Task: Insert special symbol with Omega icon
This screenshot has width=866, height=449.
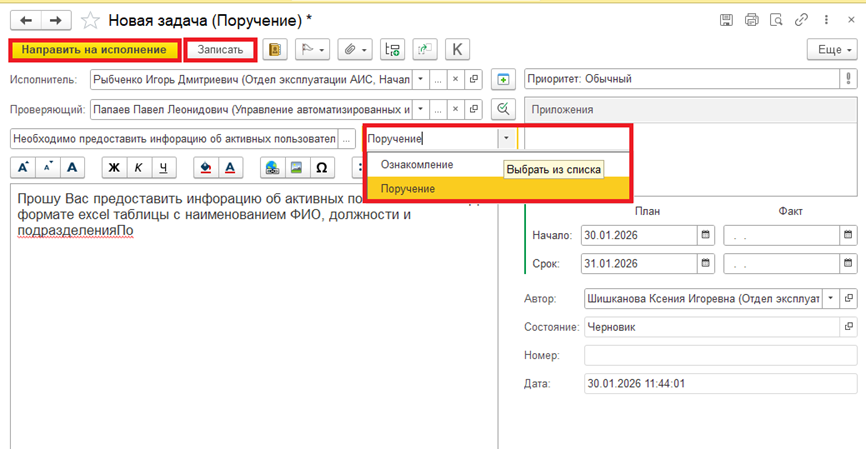Action: (320, 167)
